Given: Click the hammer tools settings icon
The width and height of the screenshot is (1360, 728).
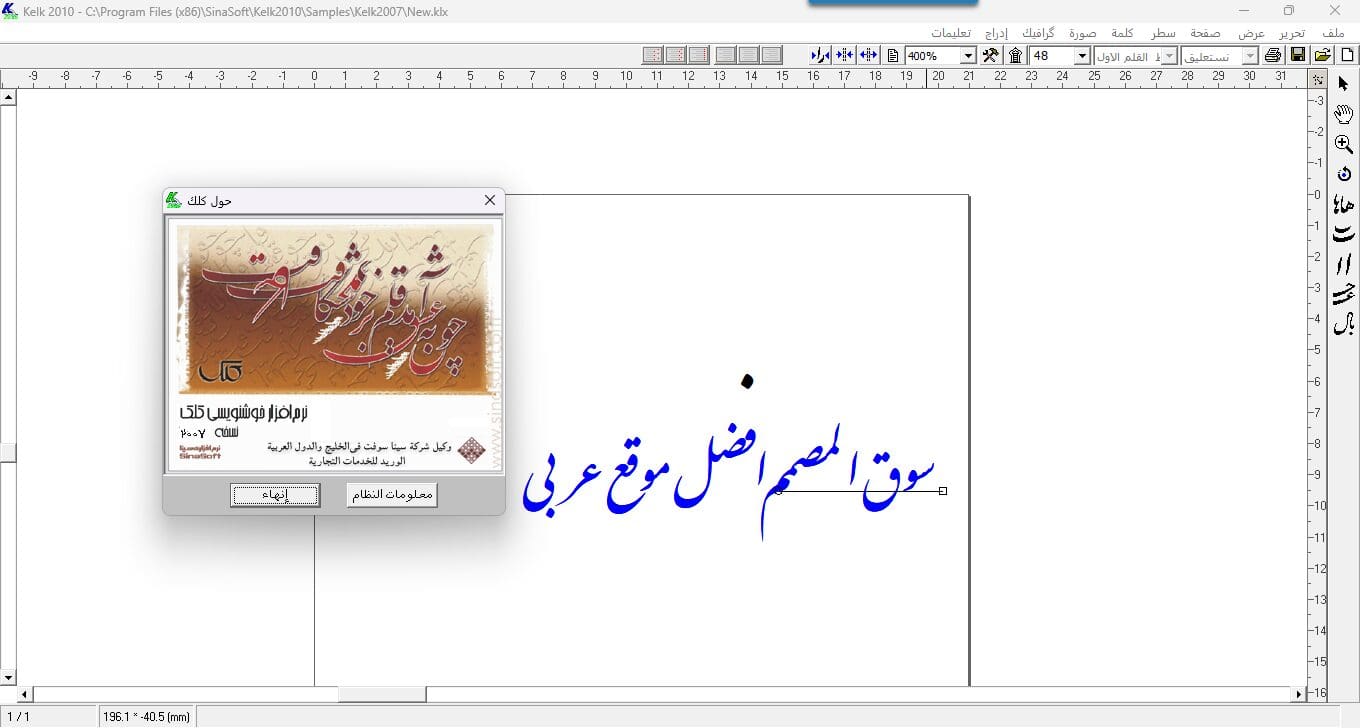Looking at the screenshot, I should click(991, 55).
